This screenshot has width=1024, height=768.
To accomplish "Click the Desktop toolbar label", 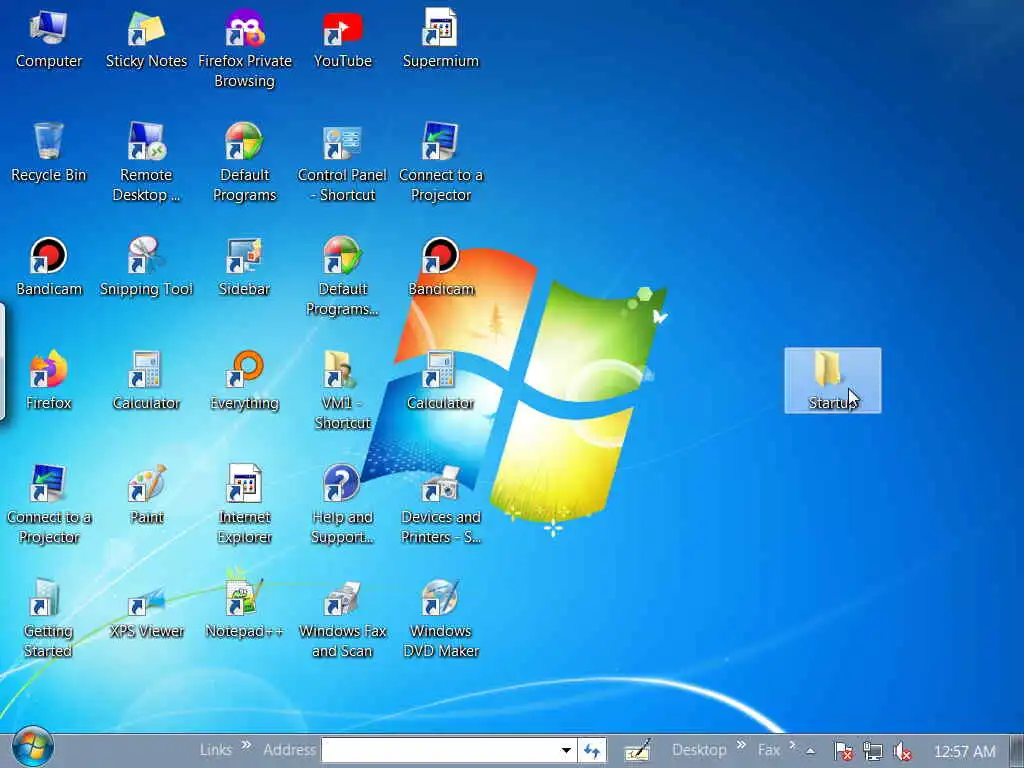I will 699,750.
